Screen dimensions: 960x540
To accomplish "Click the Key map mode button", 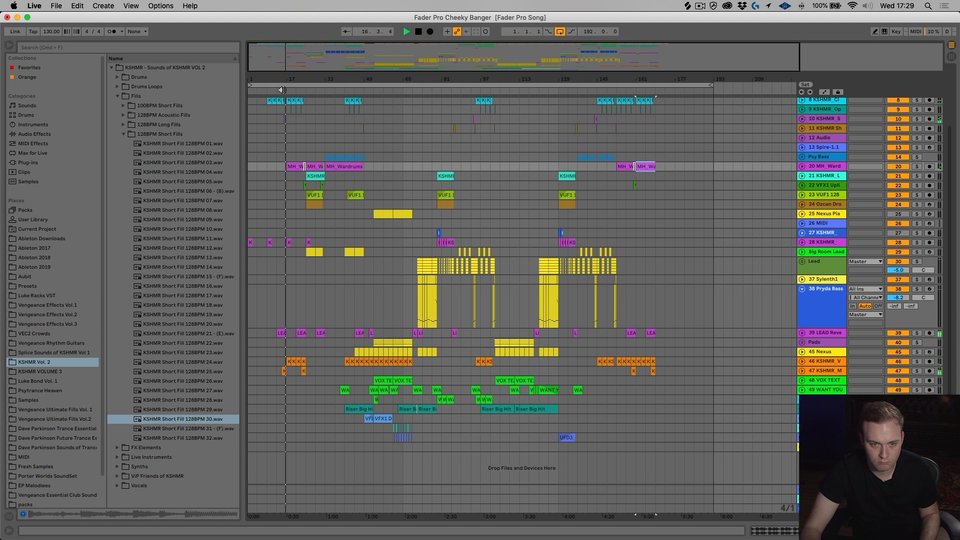I will pyautogui.click(x=896, y=31).
